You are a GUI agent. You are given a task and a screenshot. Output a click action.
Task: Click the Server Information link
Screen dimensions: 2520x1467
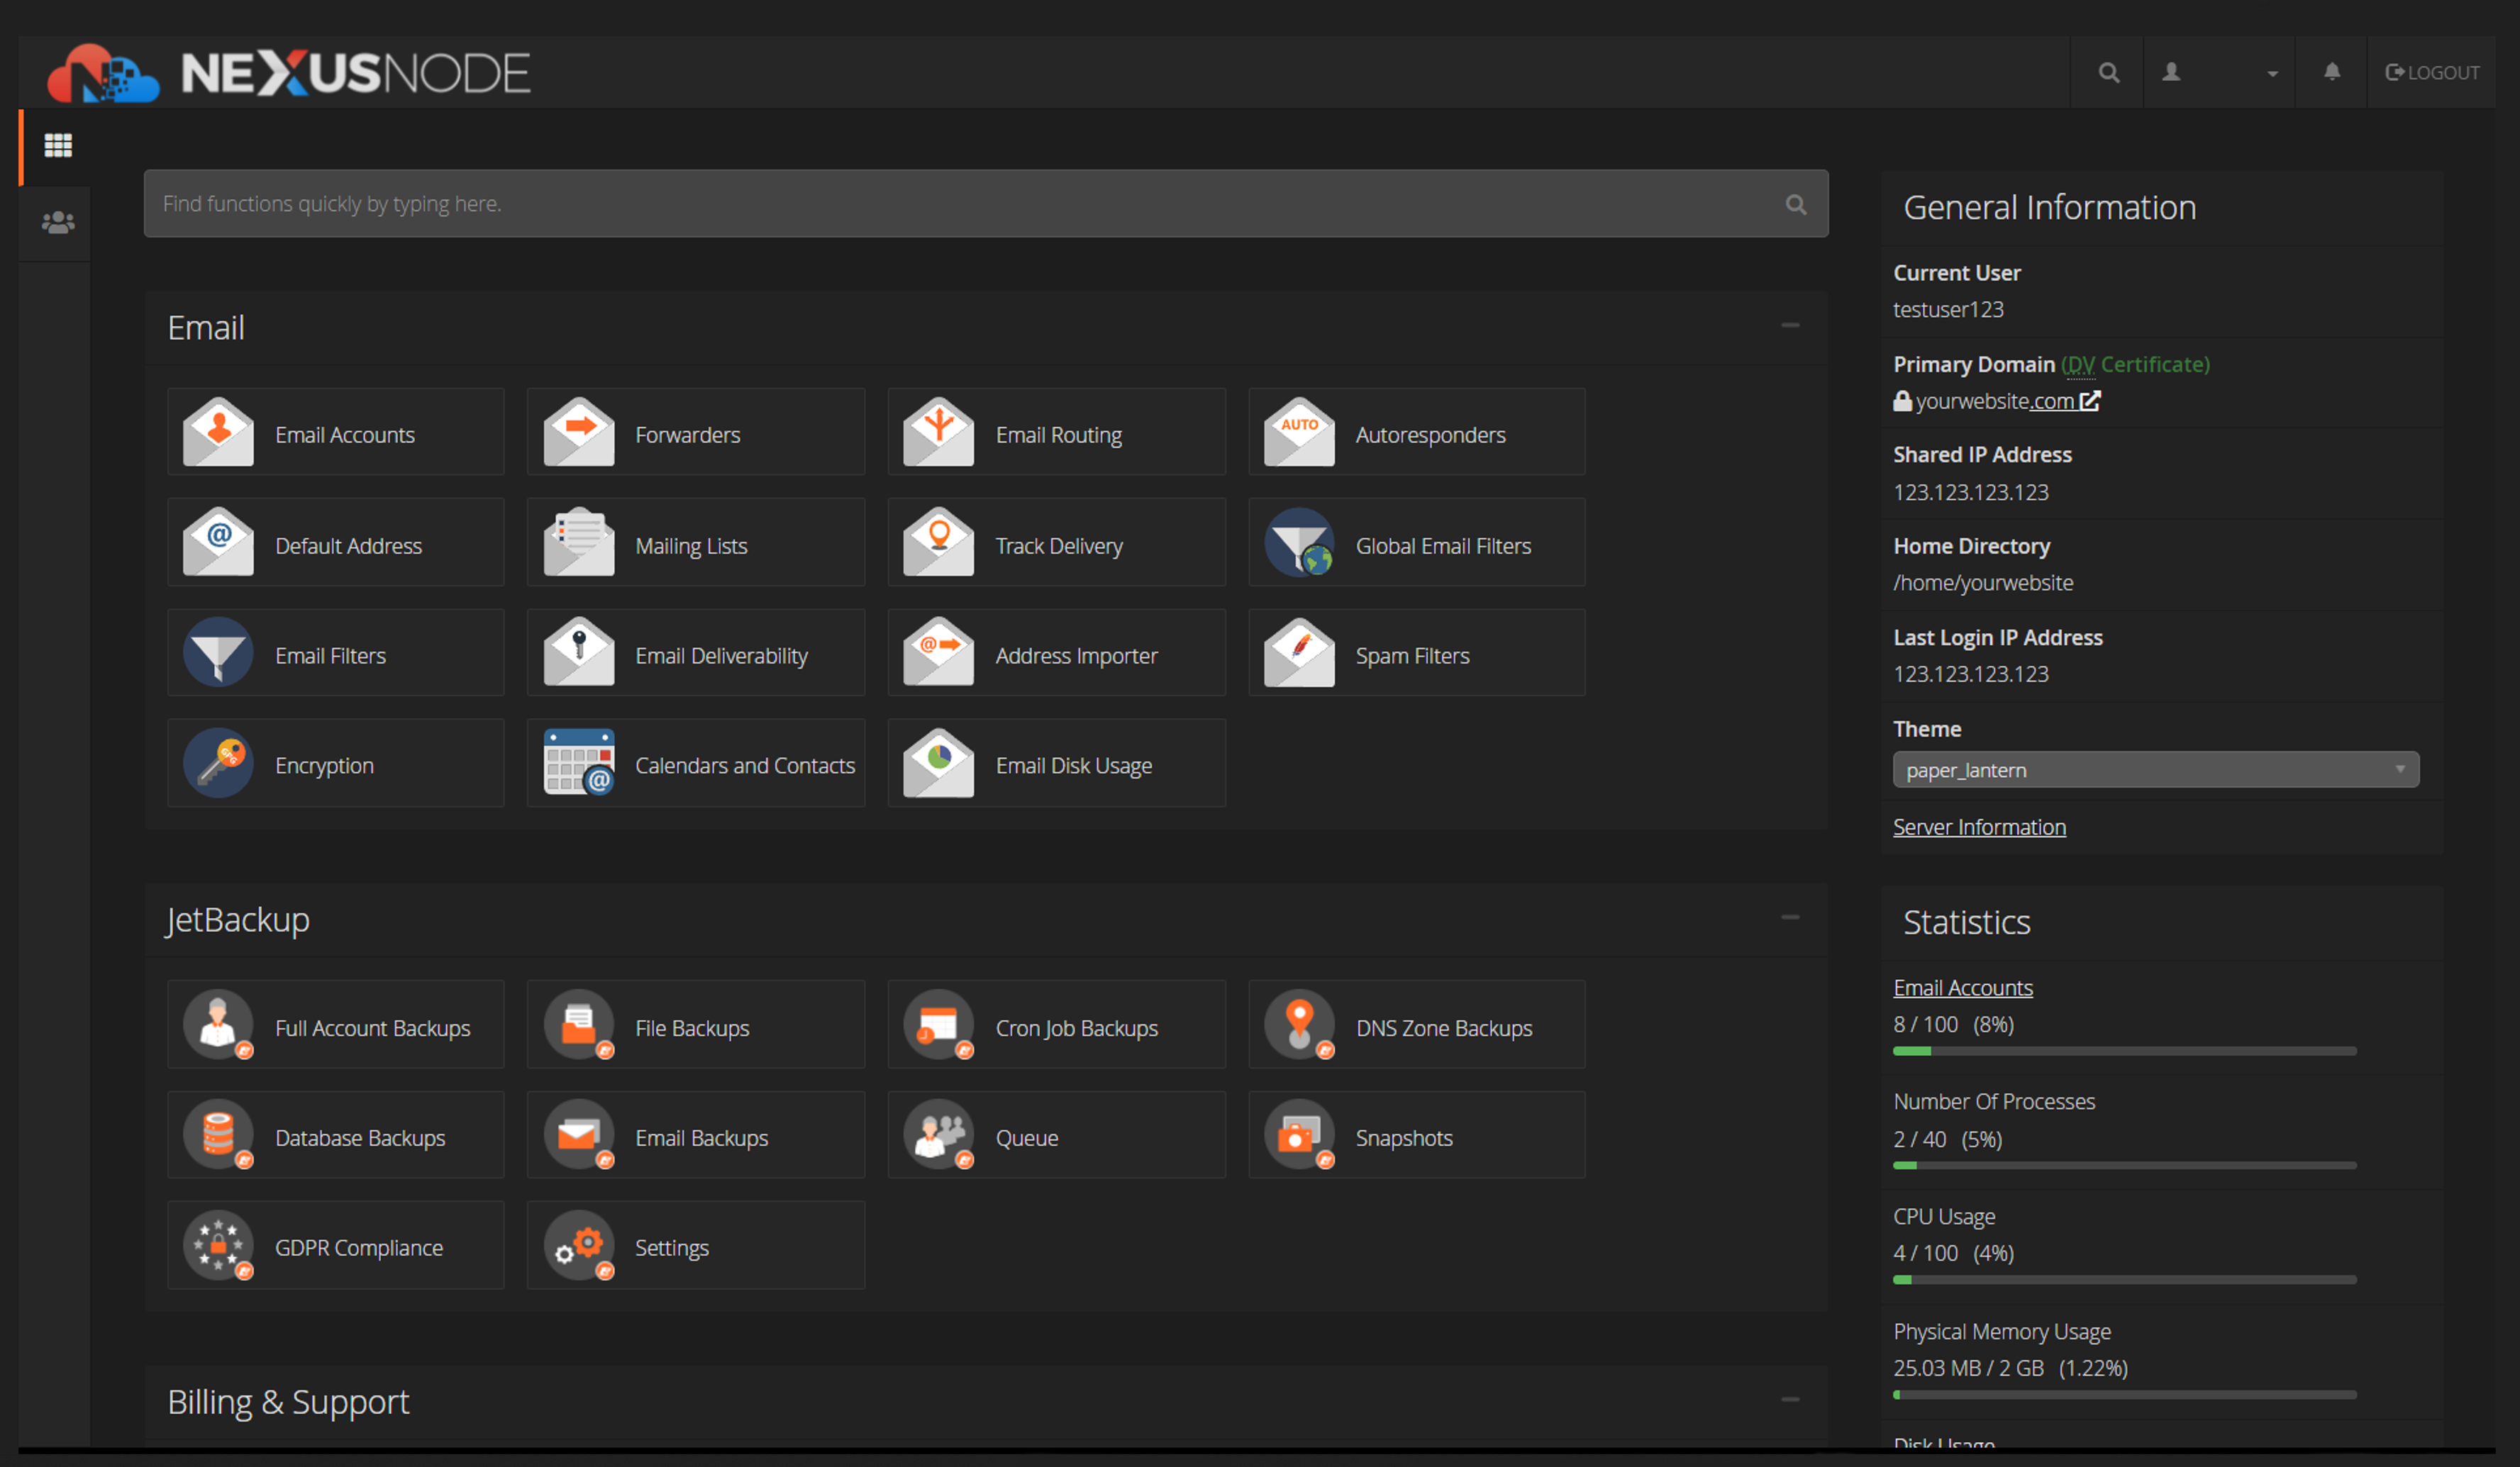1978,827
